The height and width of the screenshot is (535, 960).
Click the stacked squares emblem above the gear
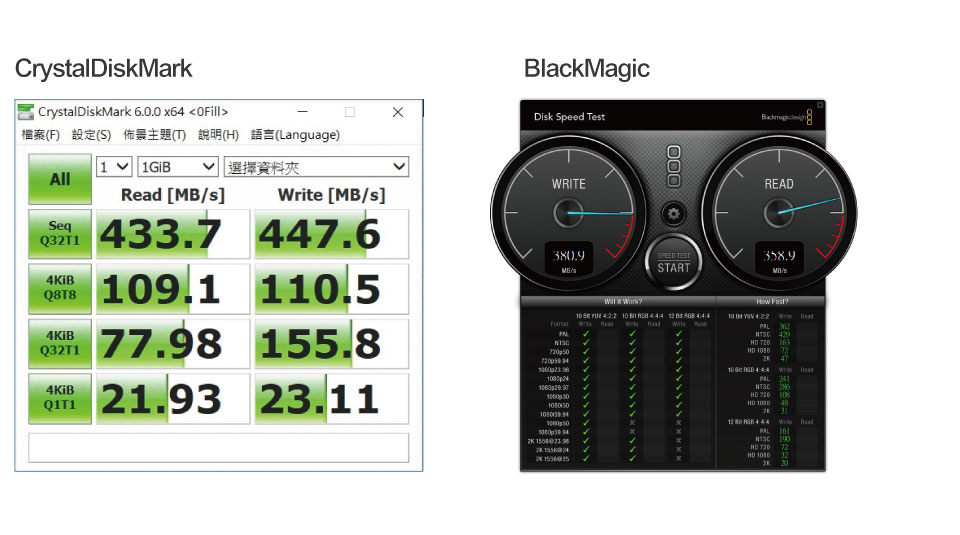[673, 166]
